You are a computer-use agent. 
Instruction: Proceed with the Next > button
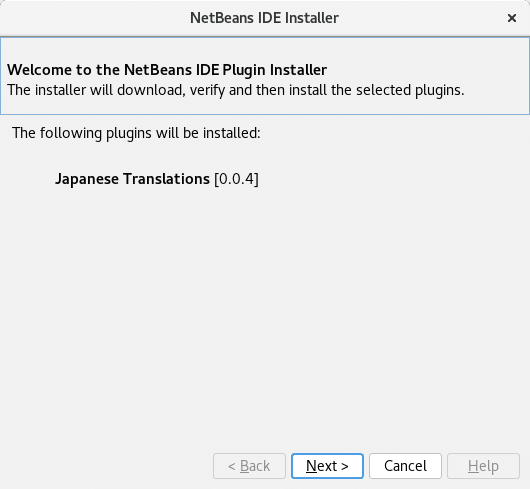click(327, 466)
